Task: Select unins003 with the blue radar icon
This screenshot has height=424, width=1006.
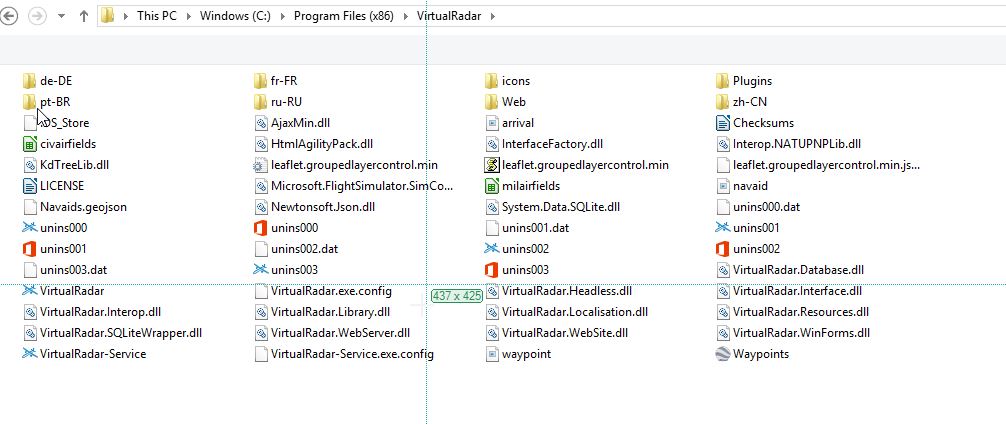Action: tap(286, 270)
